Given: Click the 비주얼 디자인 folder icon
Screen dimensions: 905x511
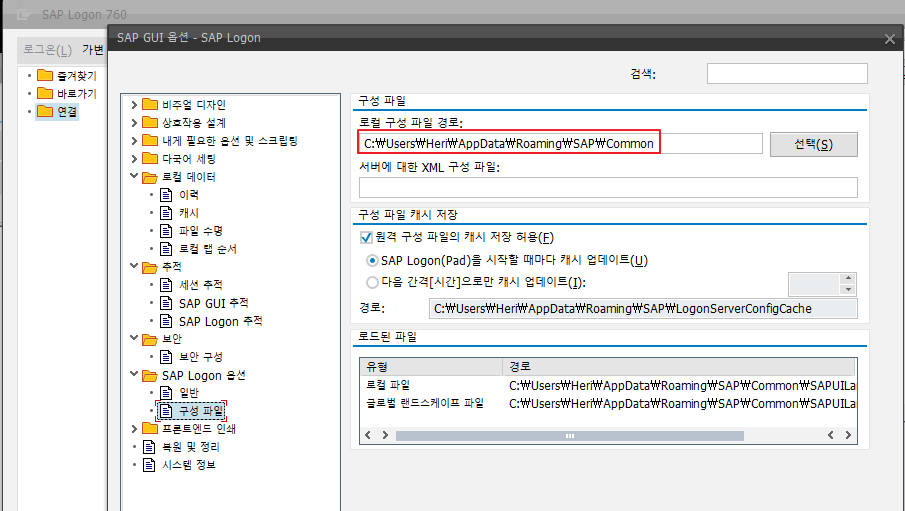Looking at the screenshot, I should 150,104.
